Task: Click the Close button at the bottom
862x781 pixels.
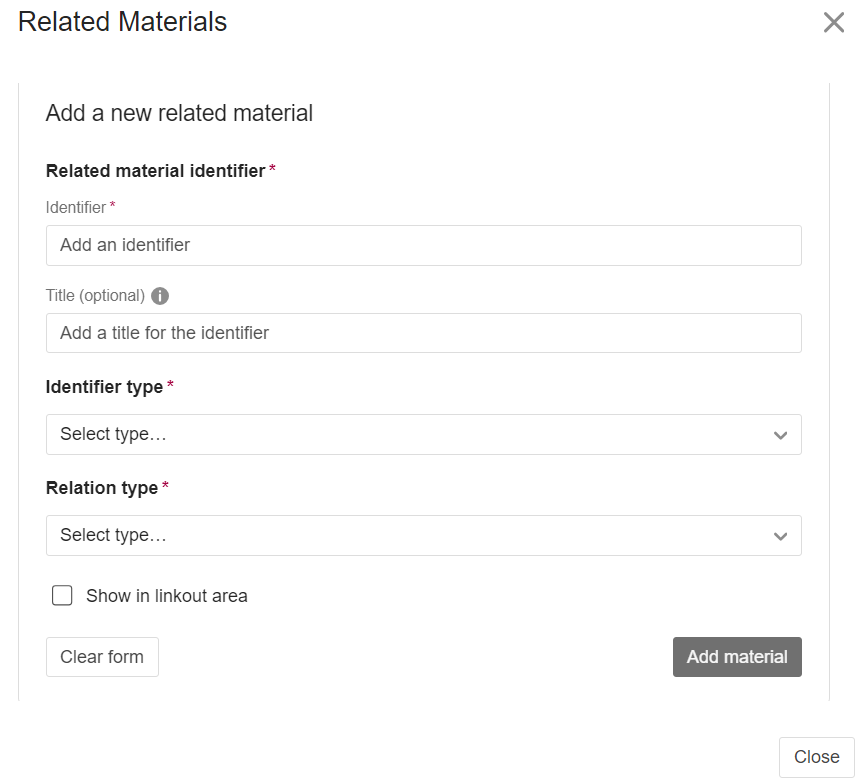Action: (816, 757)
